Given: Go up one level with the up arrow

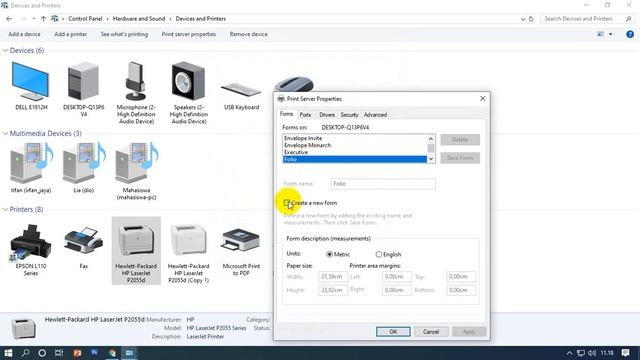Looking at the screenshot, I should click(x=43, y=19).
